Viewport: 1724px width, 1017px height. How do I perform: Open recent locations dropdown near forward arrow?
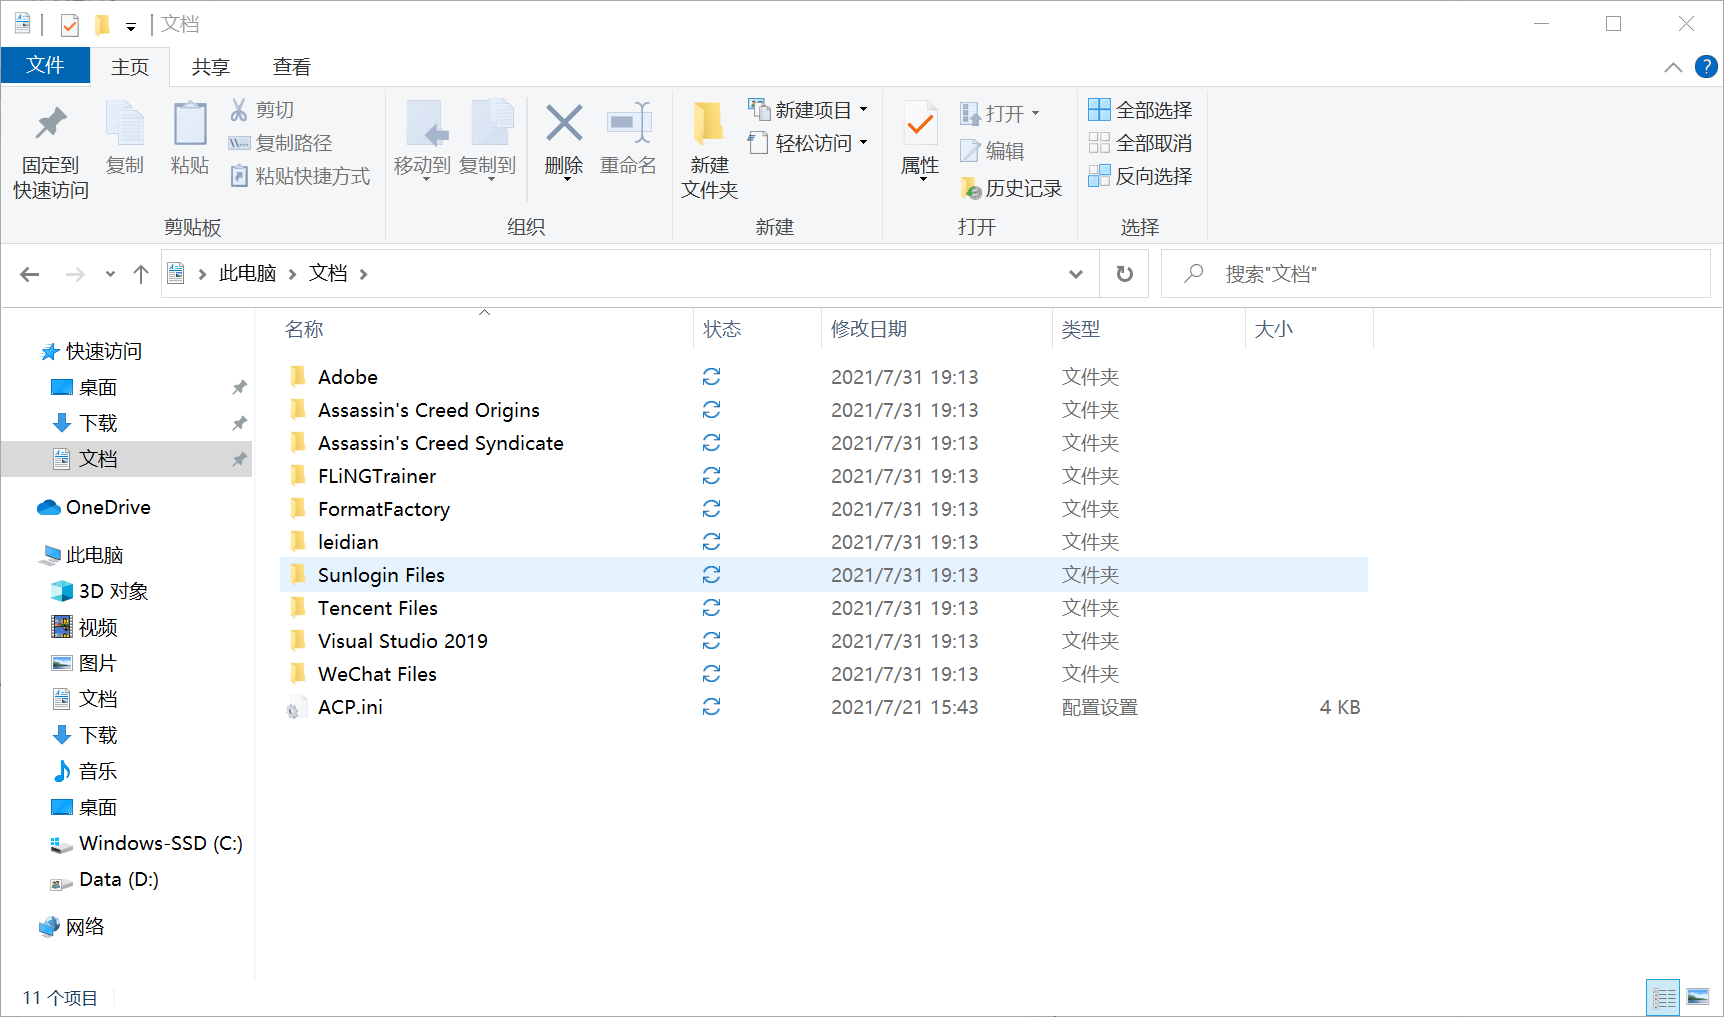coord(110,274)
